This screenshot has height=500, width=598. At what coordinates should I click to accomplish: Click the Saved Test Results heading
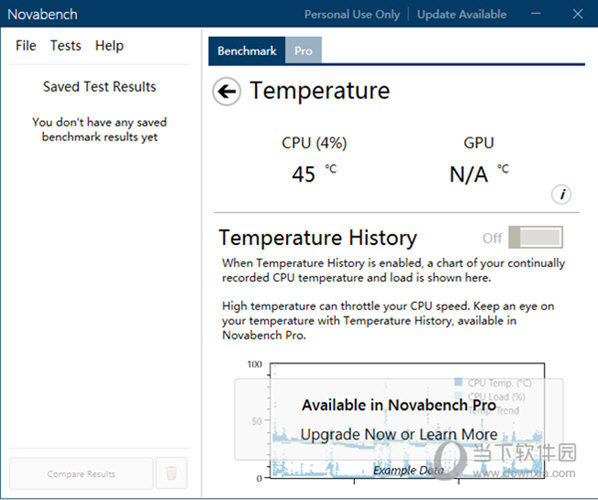pos(100,87)
